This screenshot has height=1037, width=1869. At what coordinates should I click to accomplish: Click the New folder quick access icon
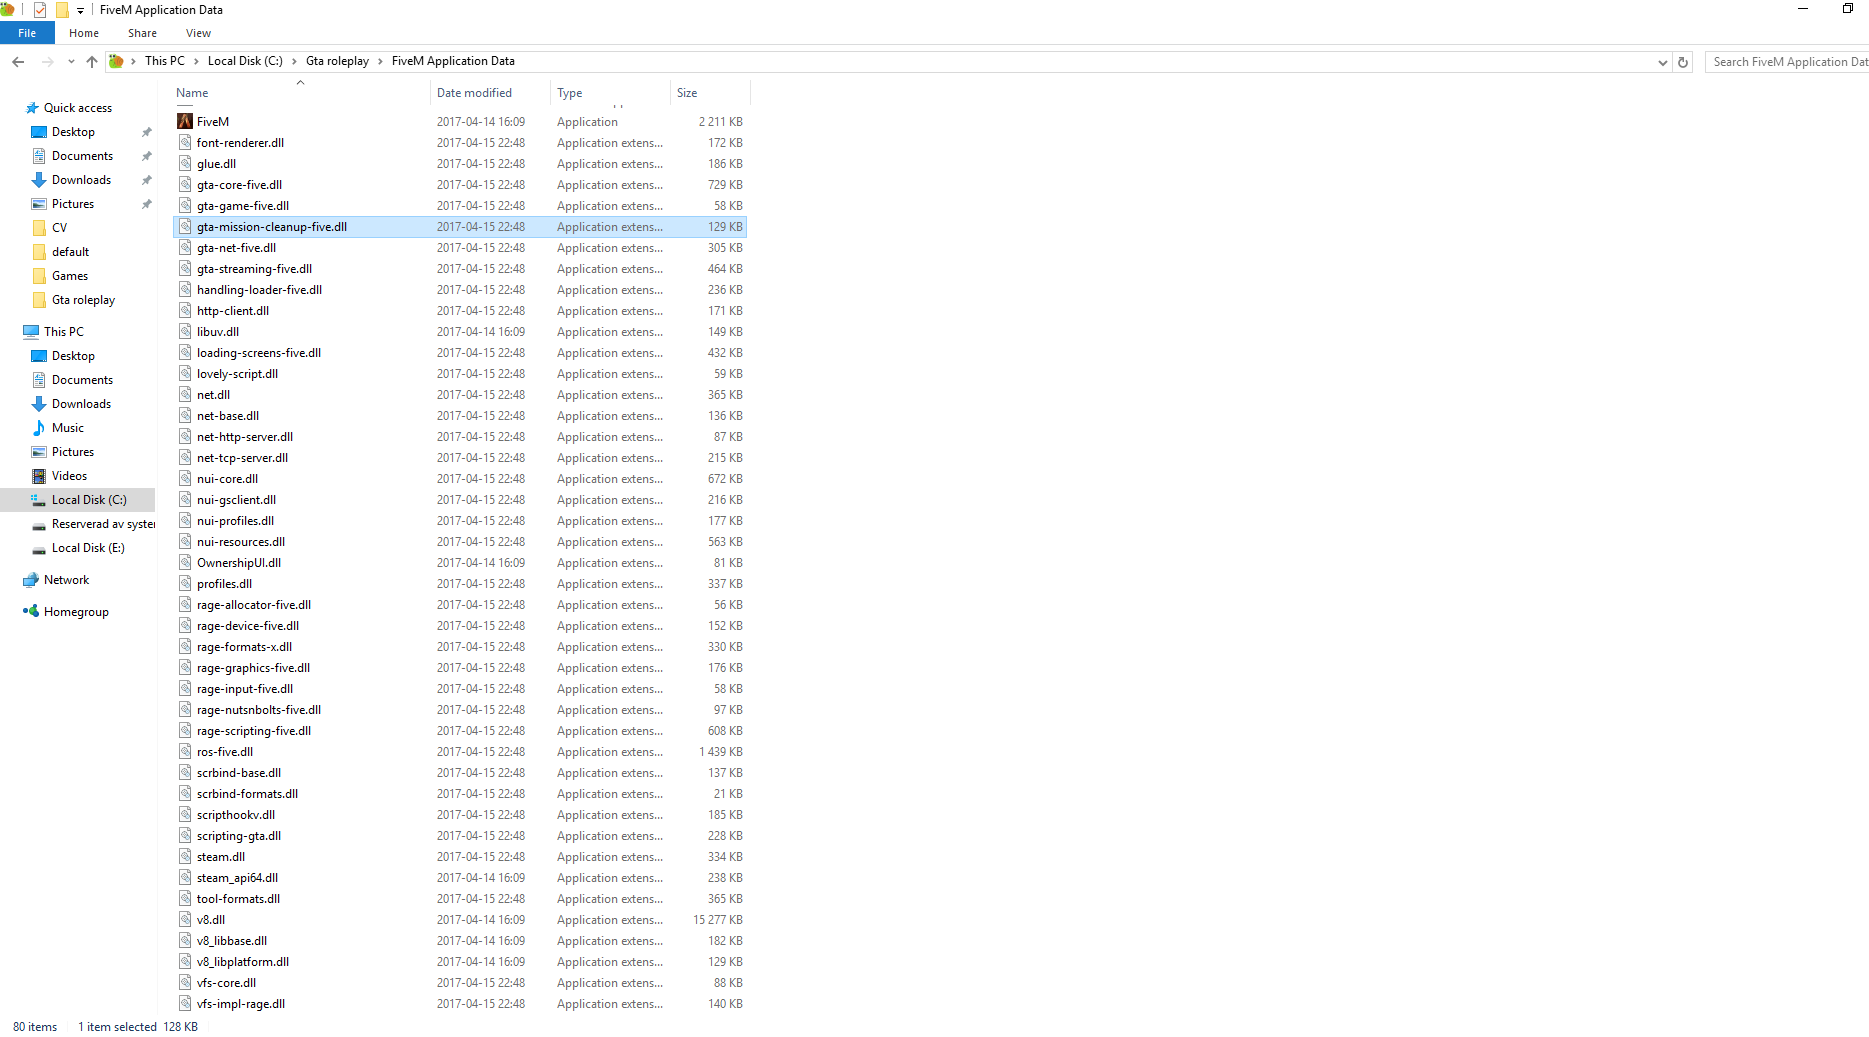[62, 10]
